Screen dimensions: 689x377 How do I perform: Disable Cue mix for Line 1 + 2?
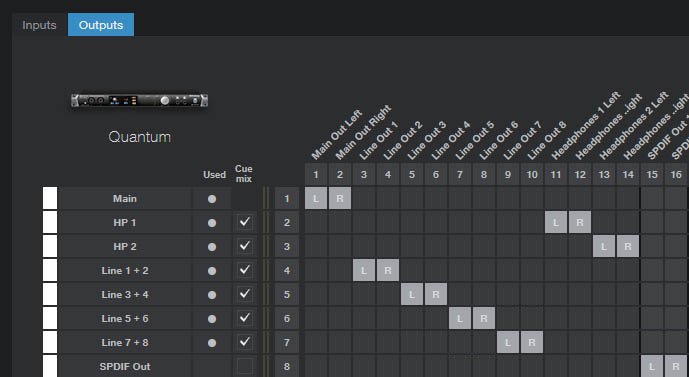tap(245, 270)
